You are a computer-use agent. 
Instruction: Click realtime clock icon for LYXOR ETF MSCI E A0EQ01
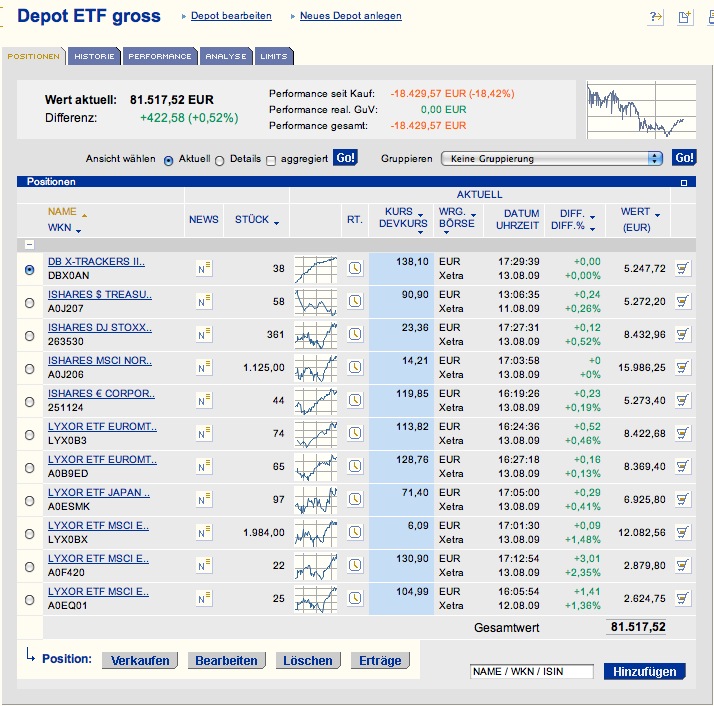355,598
